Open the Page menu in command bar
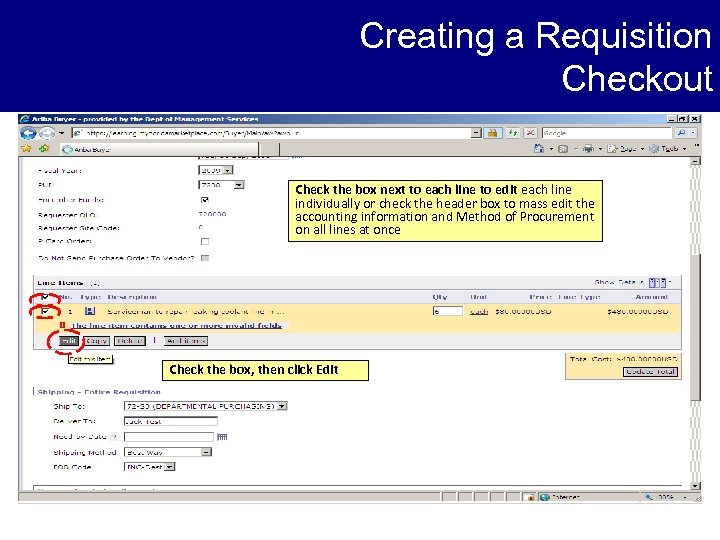 (623, 149)
